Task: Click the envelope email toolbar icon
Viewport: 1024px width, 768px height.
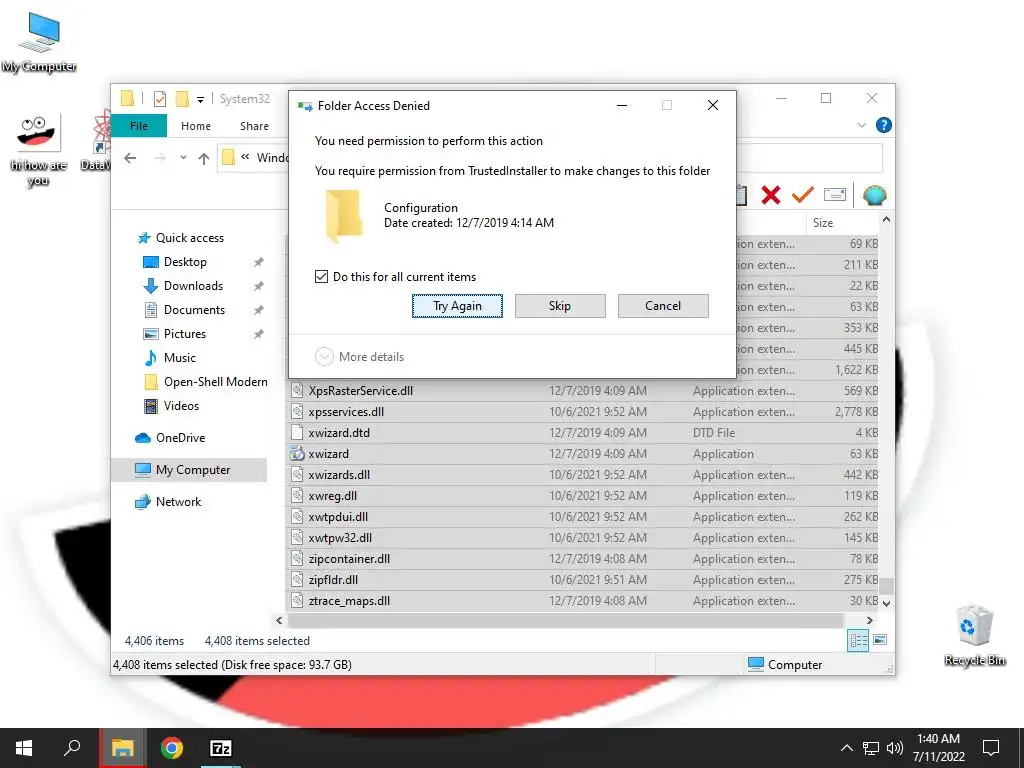Action: [835, 195]
